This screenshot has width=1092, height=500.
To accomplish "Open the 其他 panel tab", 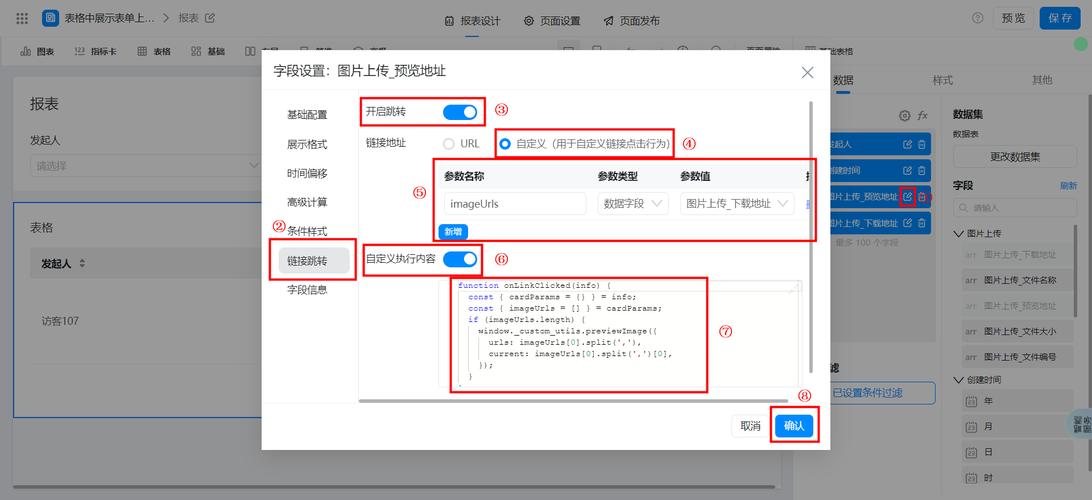I will point(1042,80).
